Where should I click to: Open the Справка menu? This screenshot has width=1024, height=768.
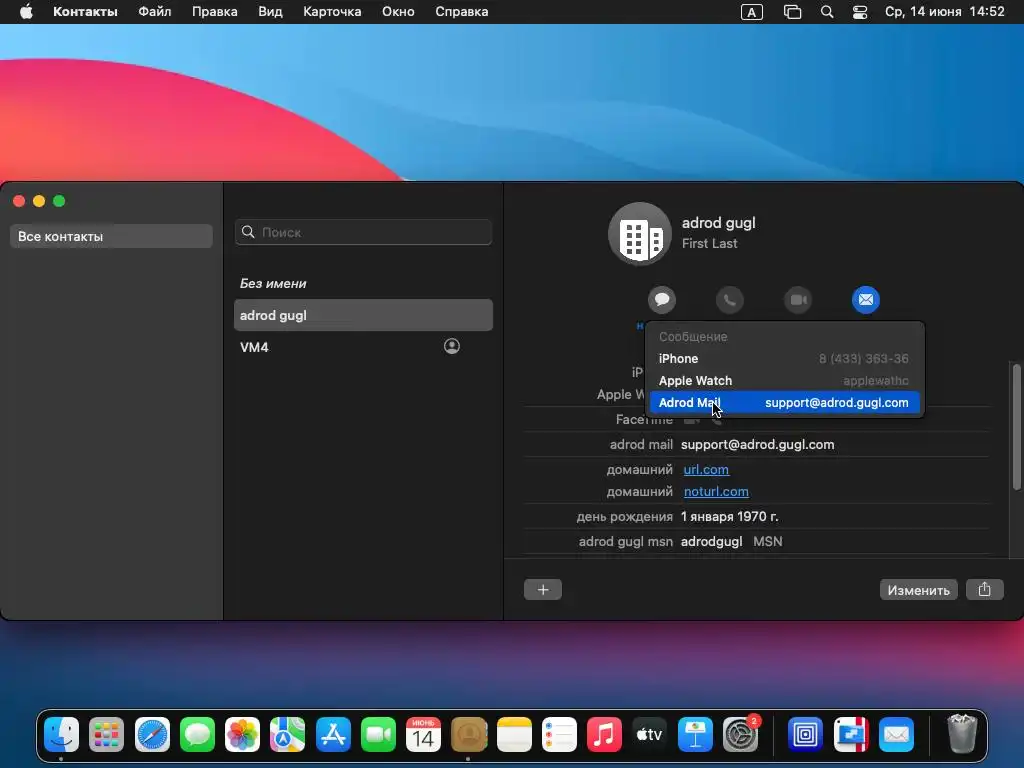click(x=461, y=12)
